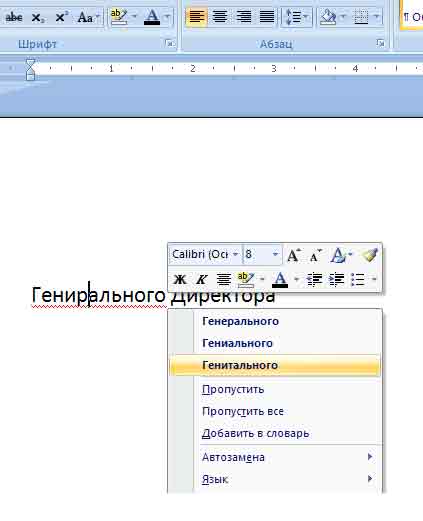Apply subscript formatting
The height and width of the screenshot is (521, 423).
37,17
